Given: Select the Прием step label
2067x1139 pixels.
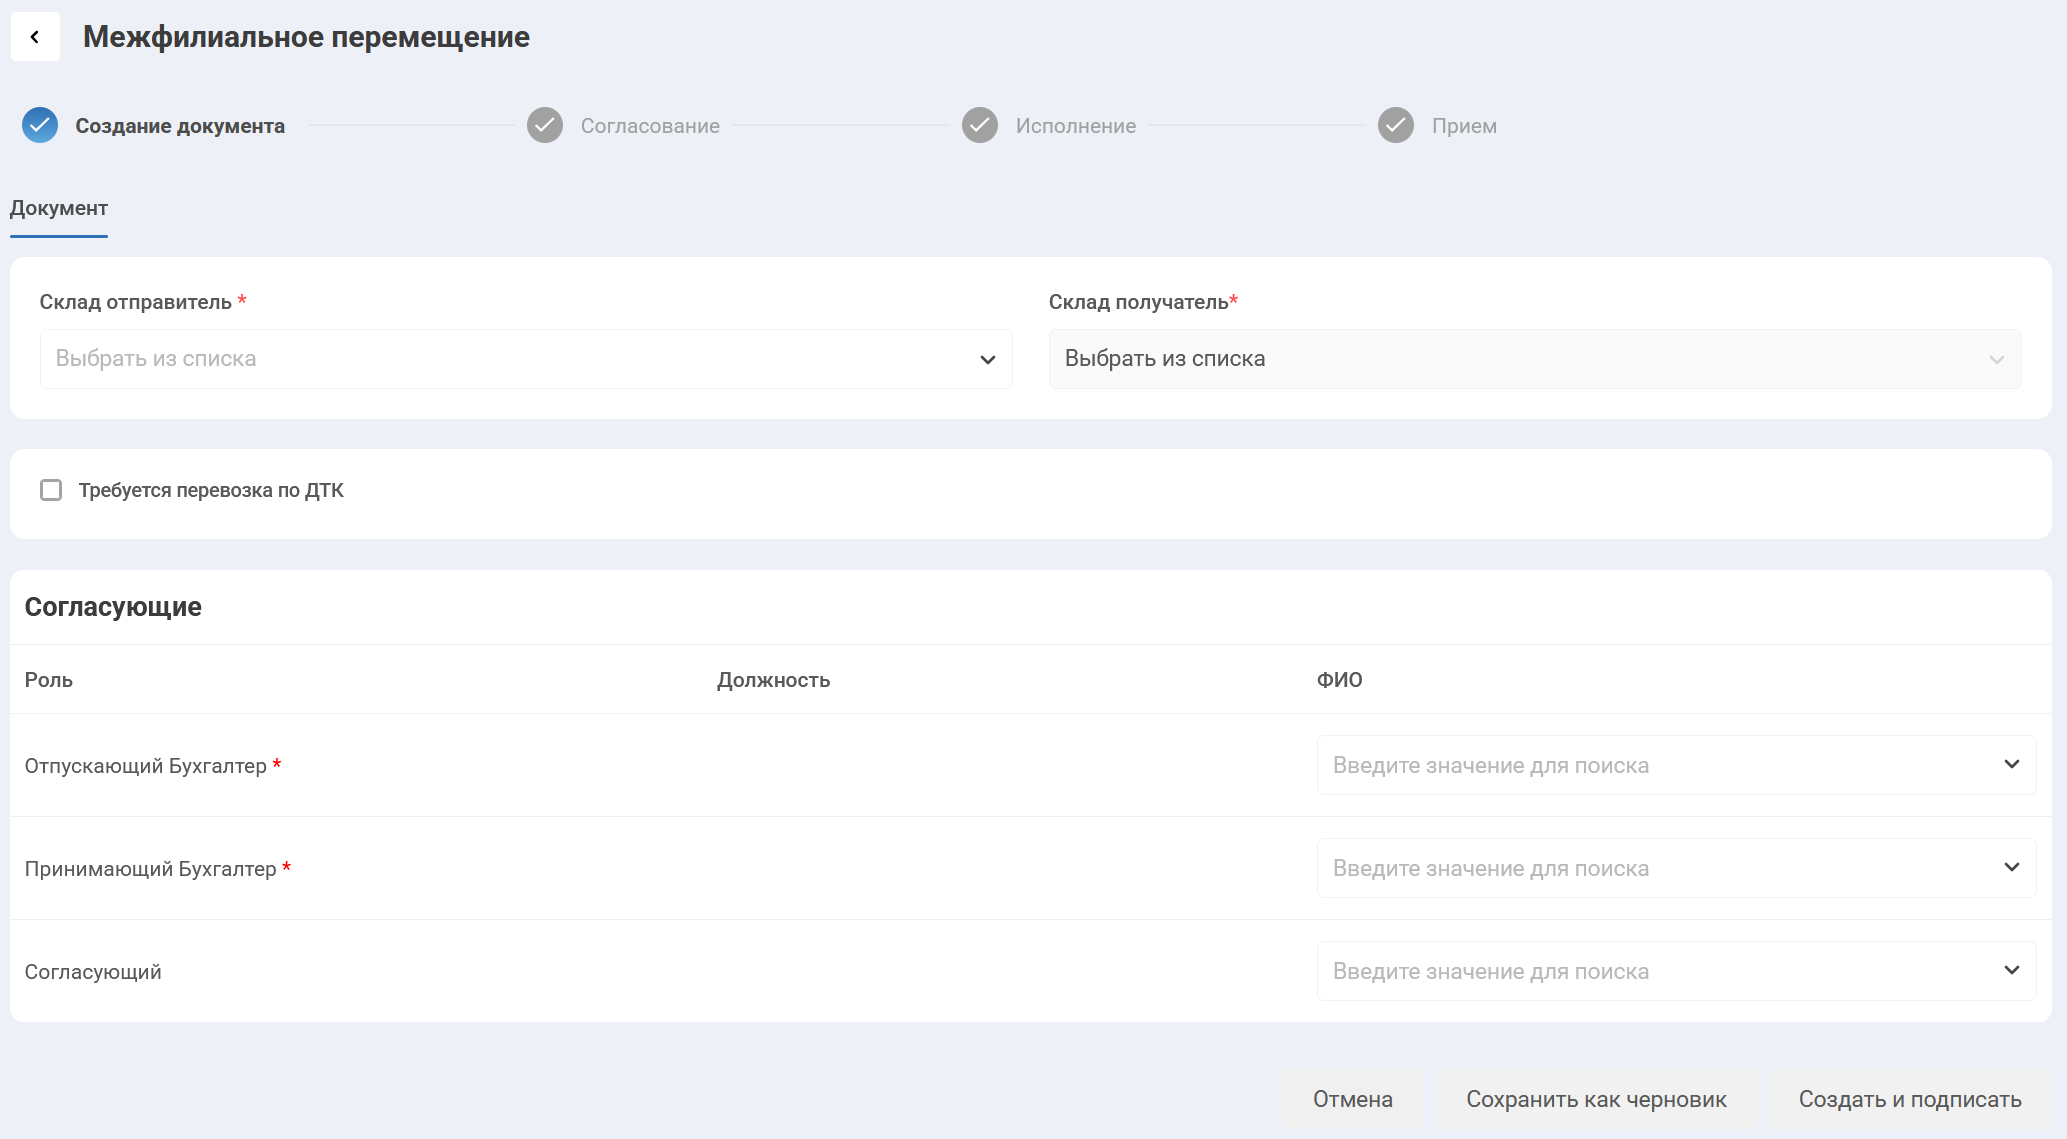Looking at the screenshot, I should coord(1464,126).
